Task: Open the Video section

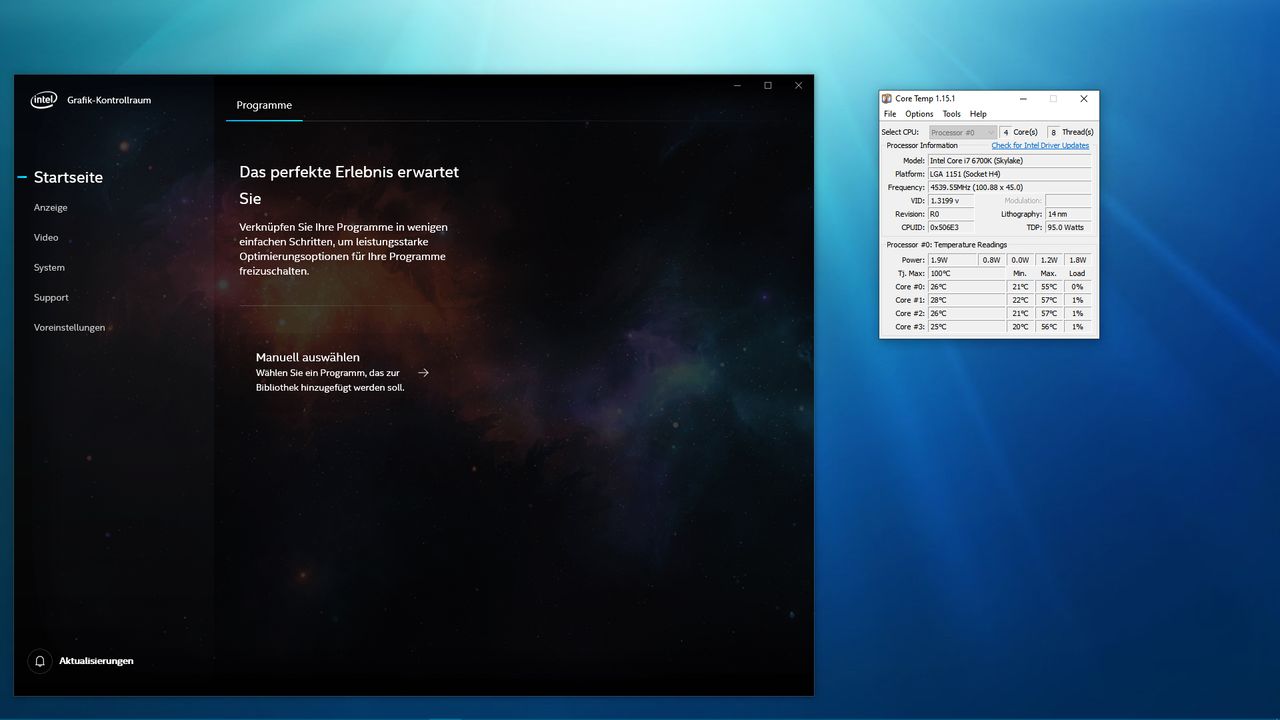Action: [46, 237]
